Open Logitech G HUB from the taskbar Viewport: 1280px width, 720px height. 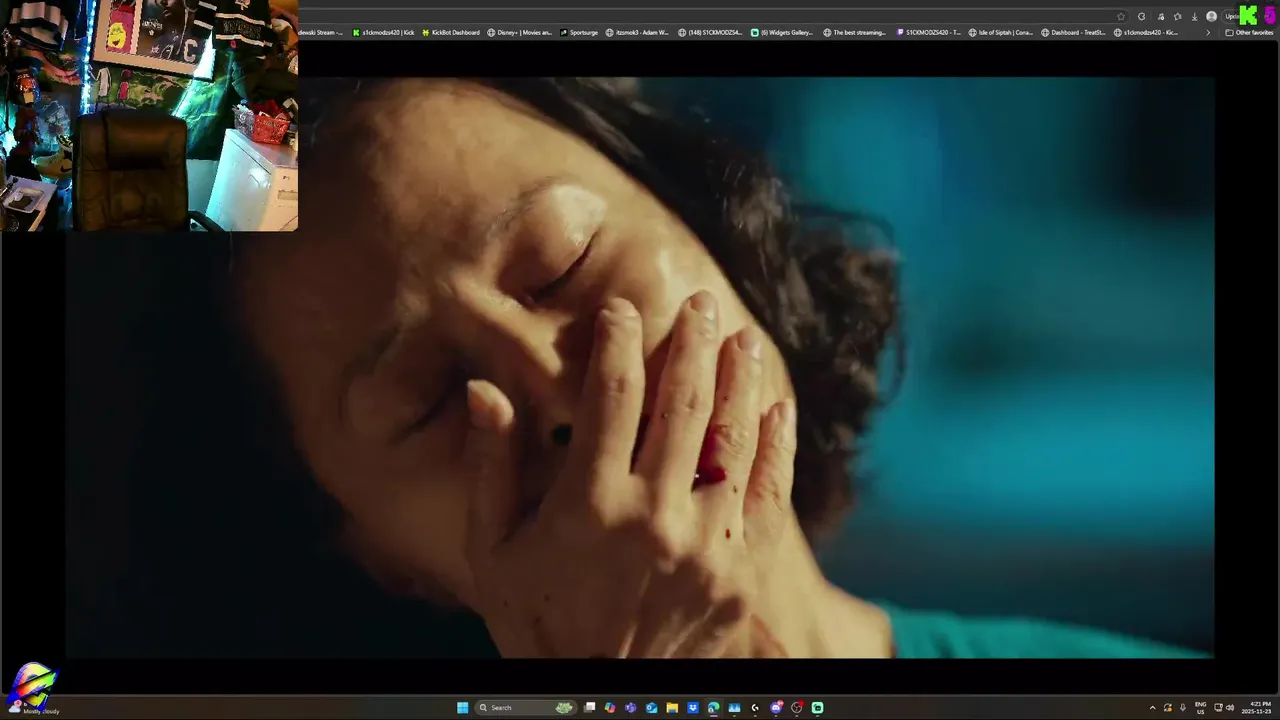click(x=755, y=707)
